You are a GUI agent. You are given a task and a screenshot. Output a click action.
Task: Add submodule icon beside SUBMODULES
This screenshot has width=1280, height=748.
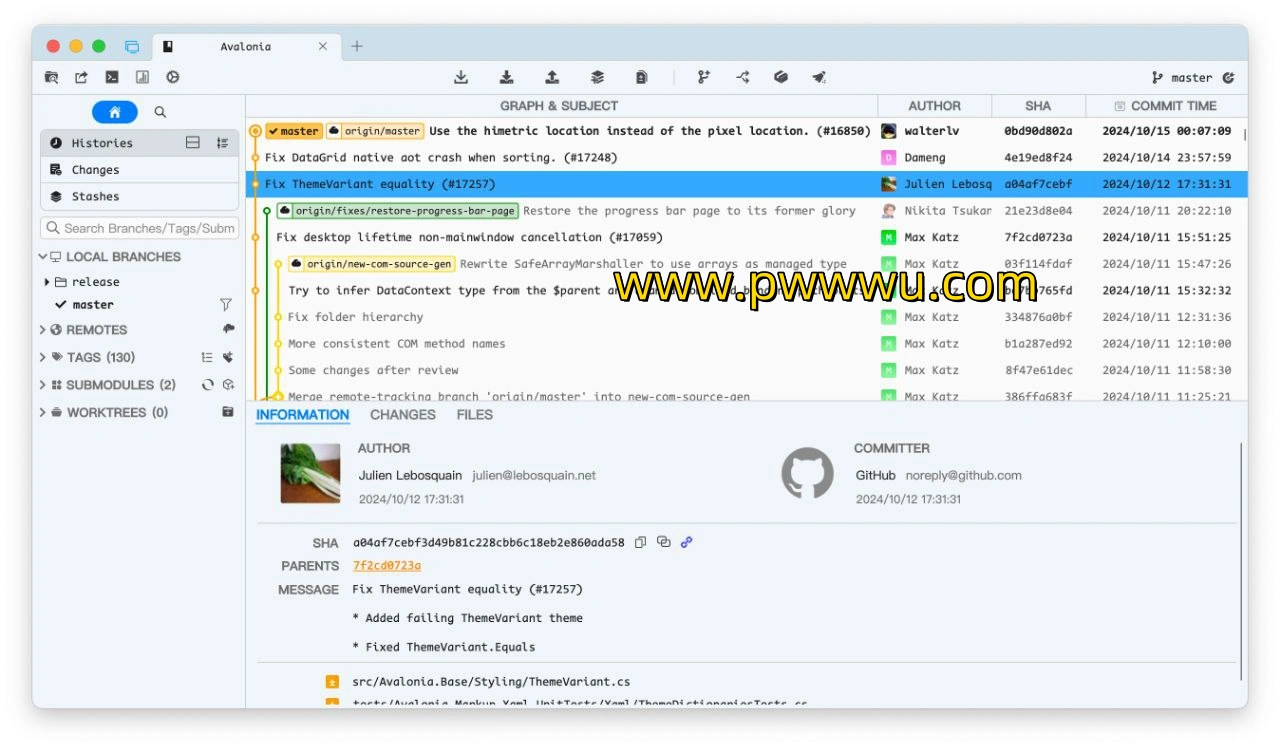pos(228,384)
